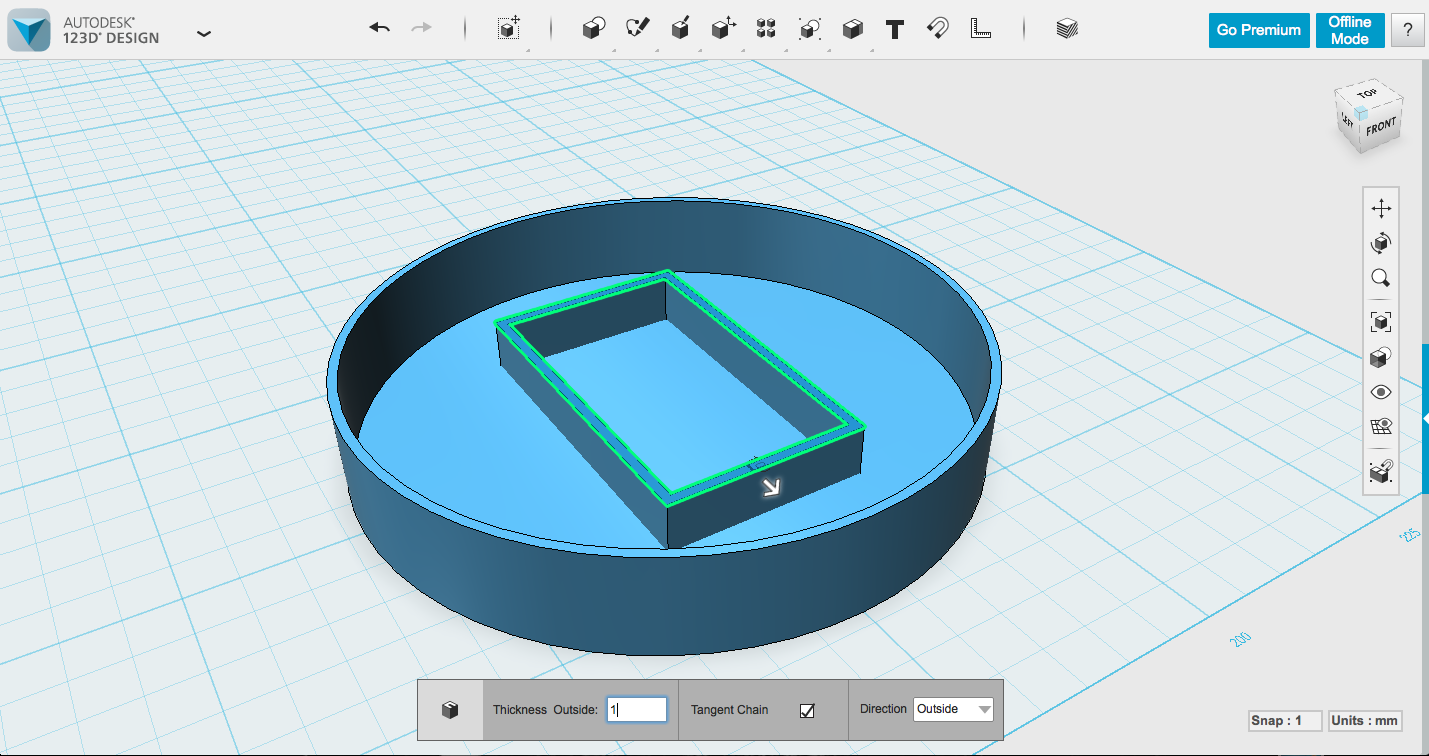Click the Fit view icon on the sidebar
Viewport: 1429px width, 756px height.
[1381, 322]
